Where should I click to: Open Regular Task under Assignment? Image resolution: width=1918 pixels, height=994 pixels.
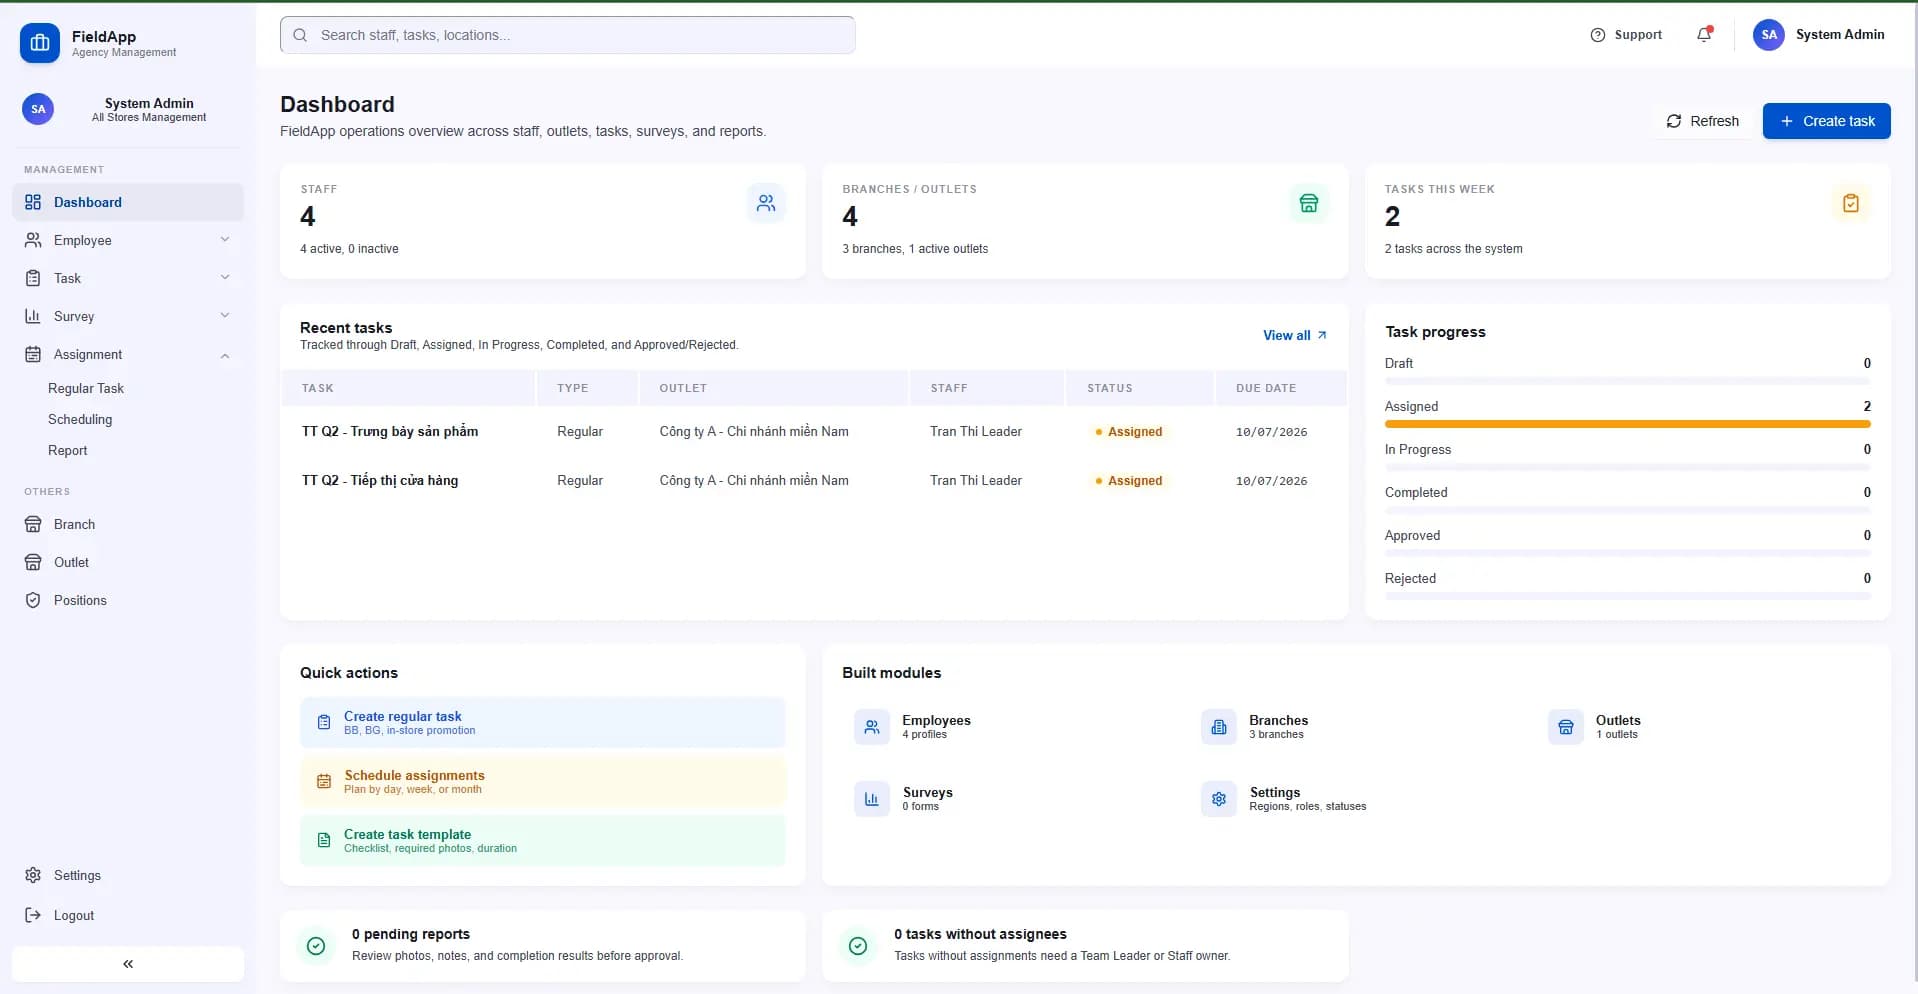pos(86,388)
